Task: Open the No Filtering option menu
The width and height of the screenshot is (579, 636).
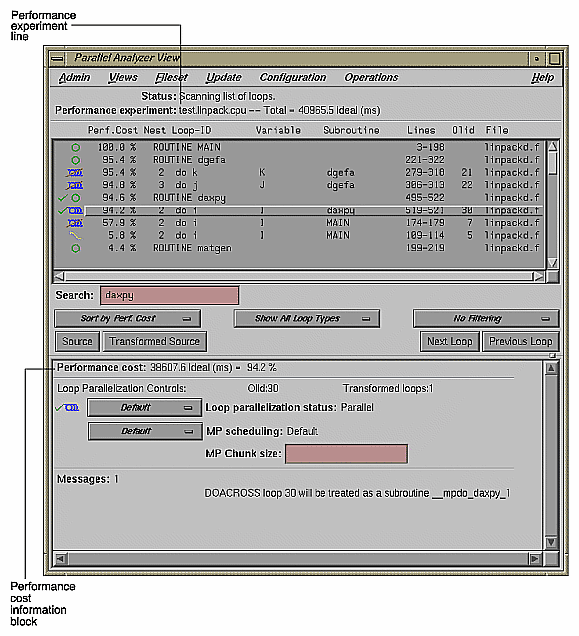Action: click(486, 319)
